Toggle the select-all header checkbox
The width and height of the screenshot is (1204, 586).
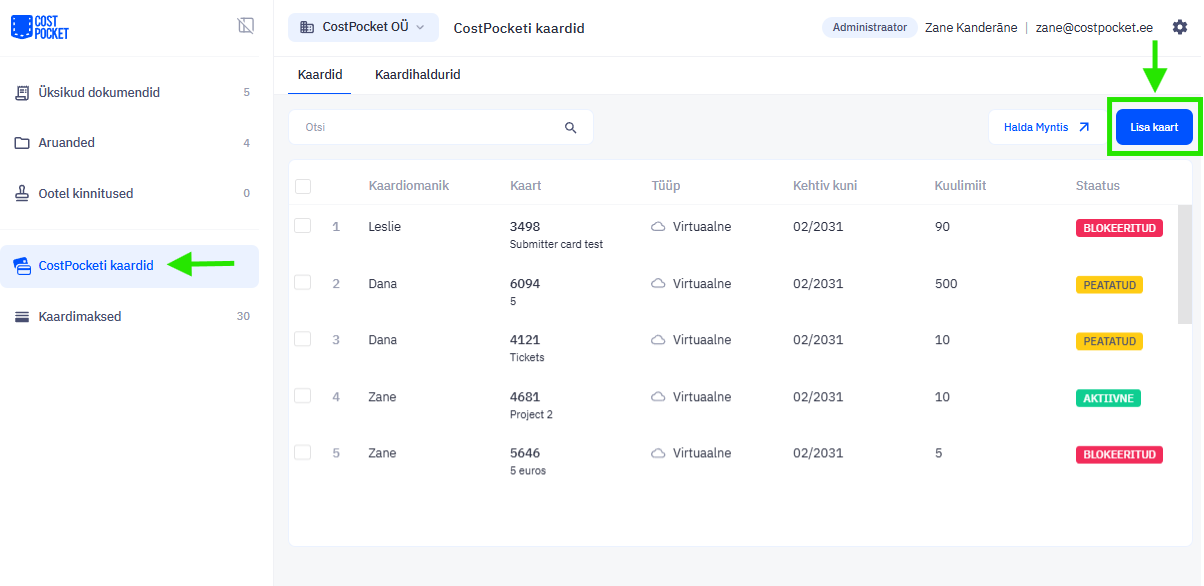pyautogui.click(x=303, y=186)
